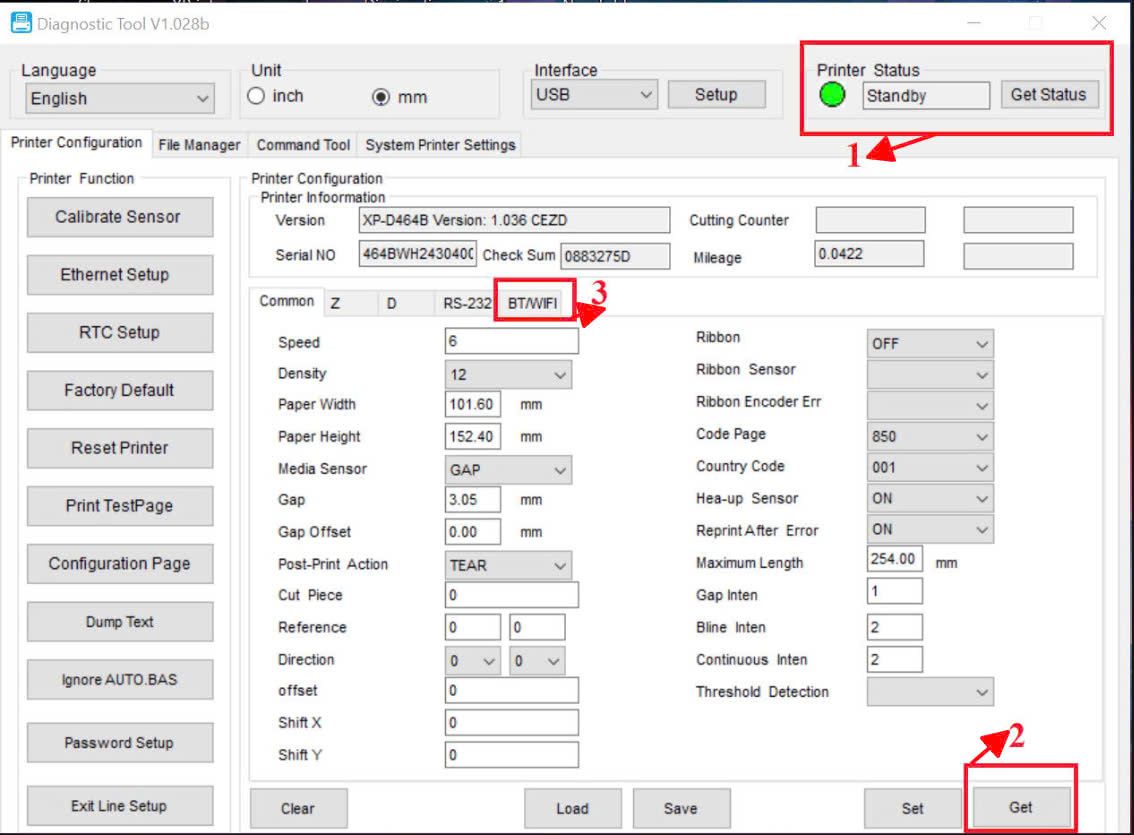The width and height of the screenshot is (1134, 835).
Task: Open the Post-Print Action TEAR dropdown
Action: click(x=508, y=565)
